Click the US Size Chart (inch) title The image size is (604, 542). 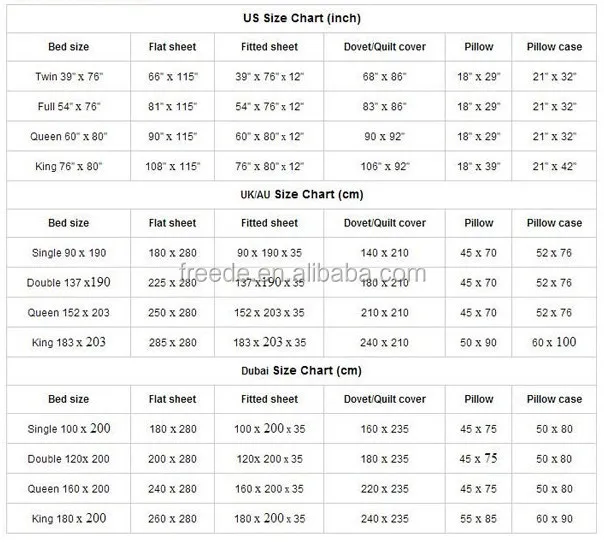click(x=302, y=18)
